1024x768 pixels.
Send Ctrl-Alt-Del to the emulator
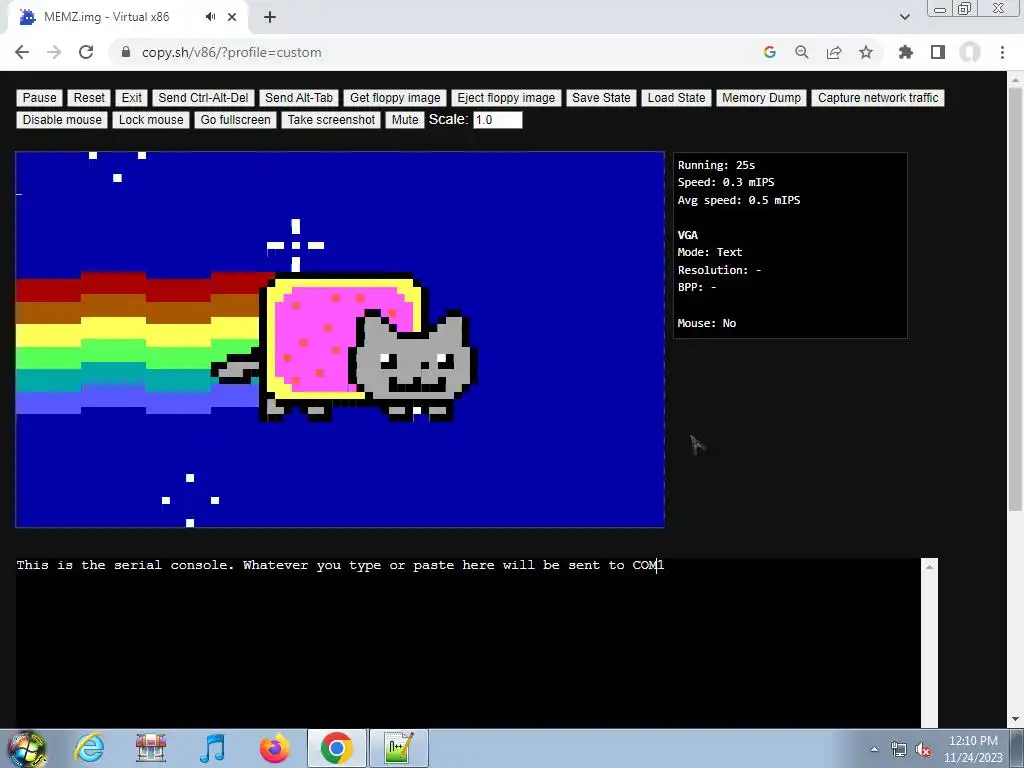203,98
